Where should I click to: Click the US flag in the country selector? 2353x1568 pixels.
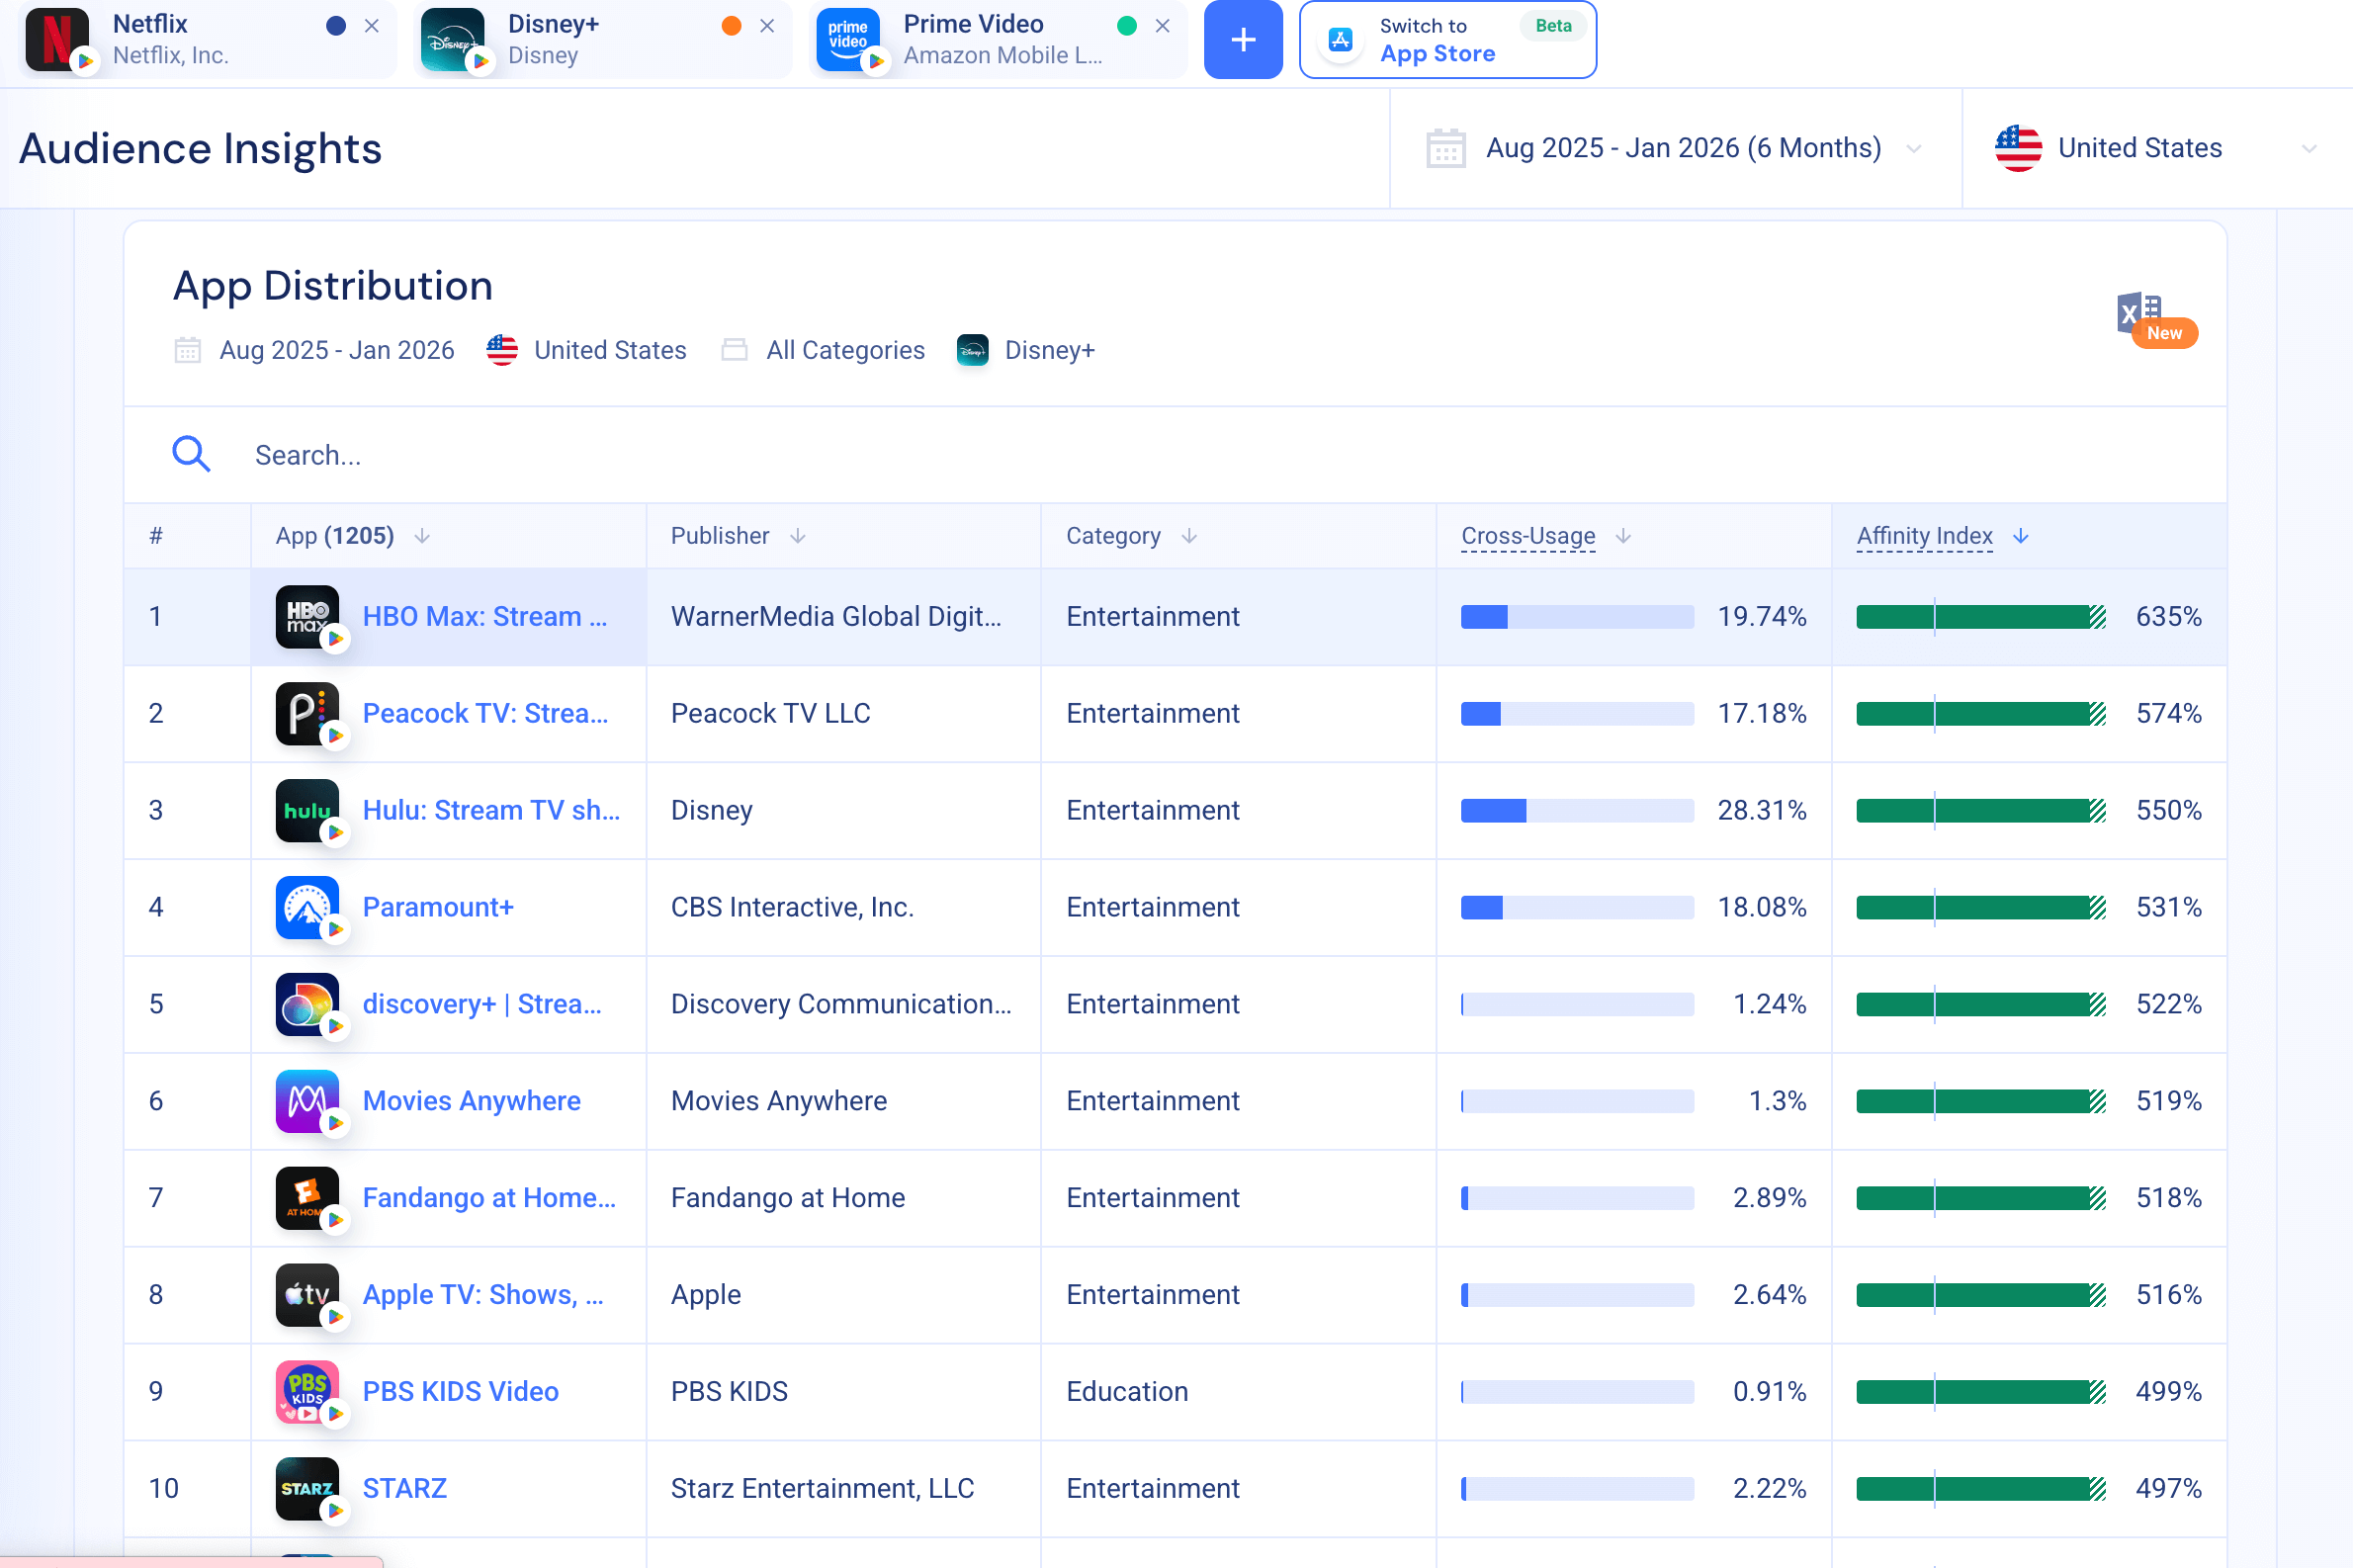2018,148
